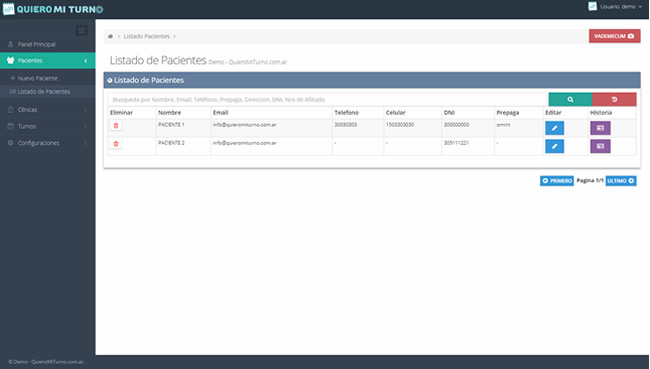Click PACIENTE 1 email info@quieromiturno.com.ar
The image size is (650, 369).
(x=245, y=125)
